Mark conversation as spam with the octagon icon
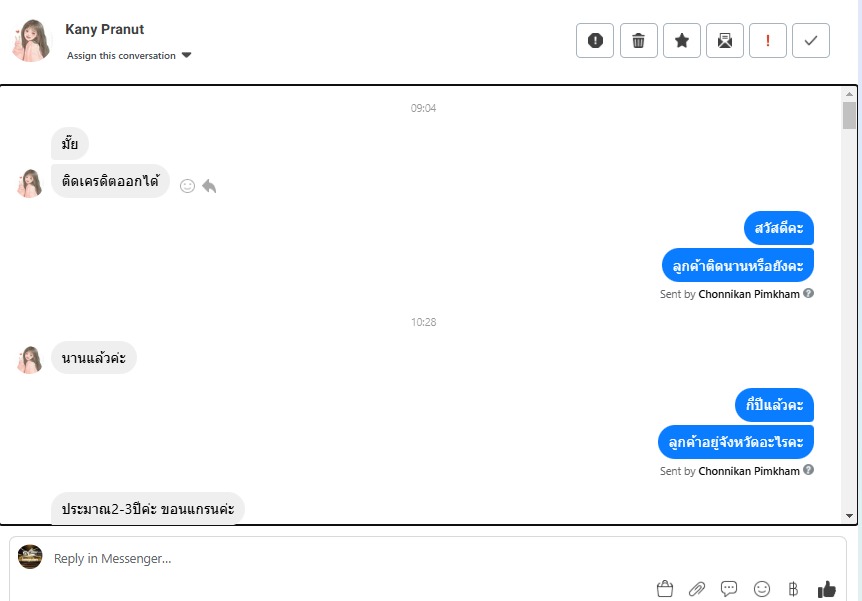Viewport: 862px width, 601px height. [x=595, y=41]
